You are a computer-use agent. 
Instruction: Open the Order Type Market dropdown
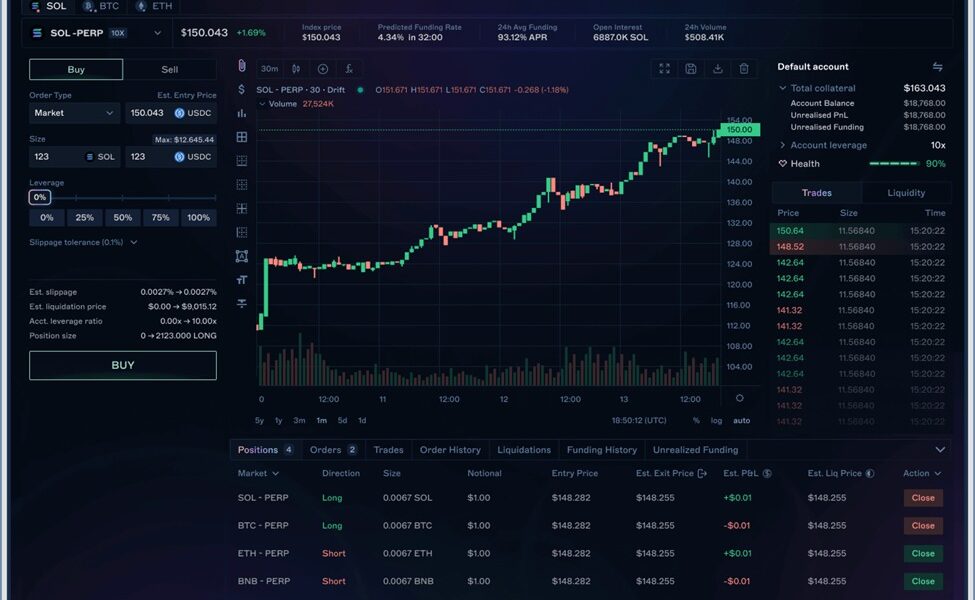pos(72,113)
